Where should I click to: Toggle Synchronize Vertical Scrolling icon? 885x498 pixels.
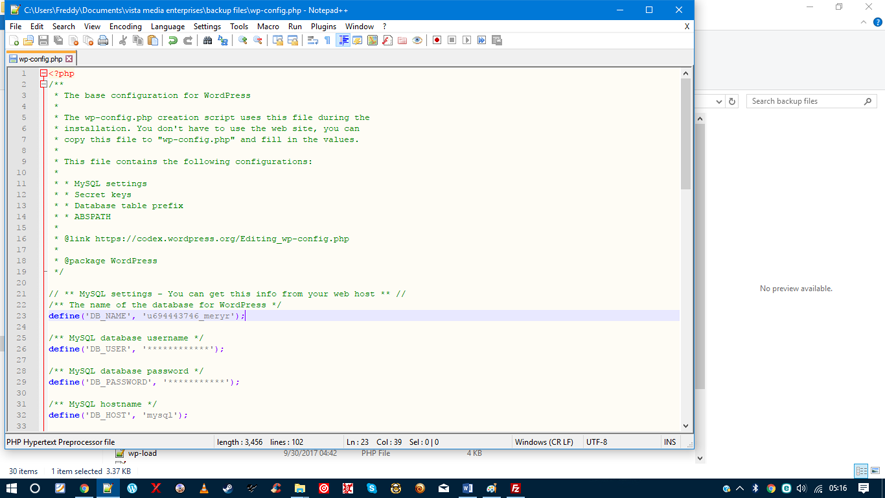(x=278, y=40)
